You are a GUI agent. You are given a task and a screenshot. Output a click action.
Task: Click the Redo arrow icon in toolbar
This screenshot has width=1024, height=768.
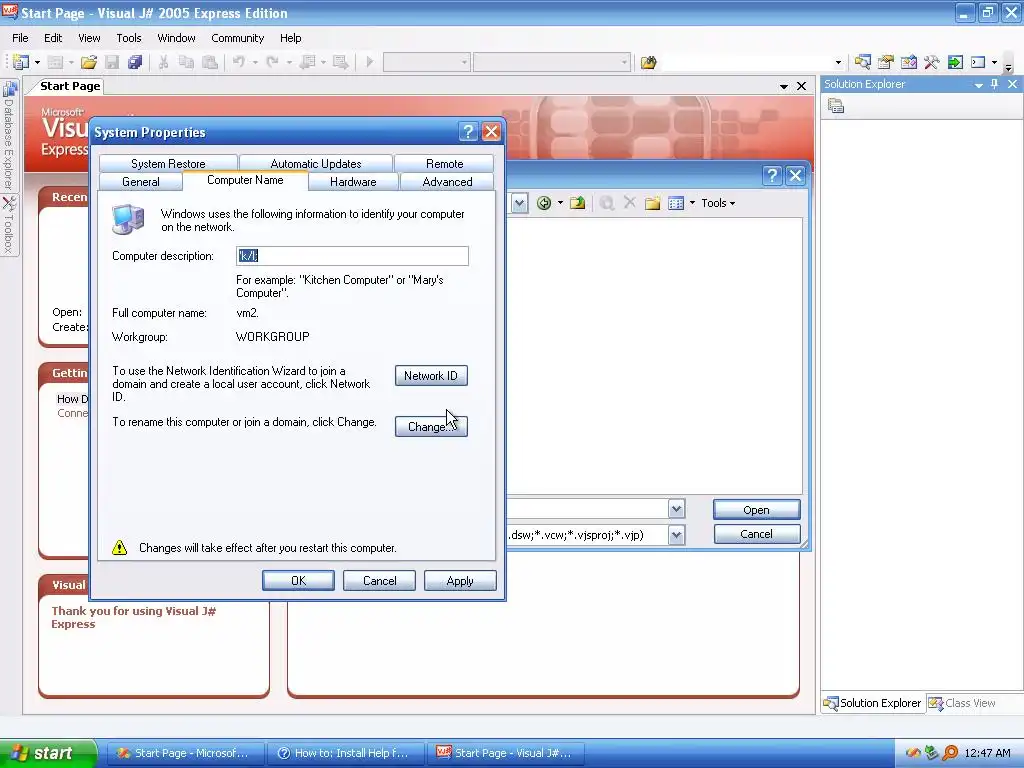tap(273, 63)
